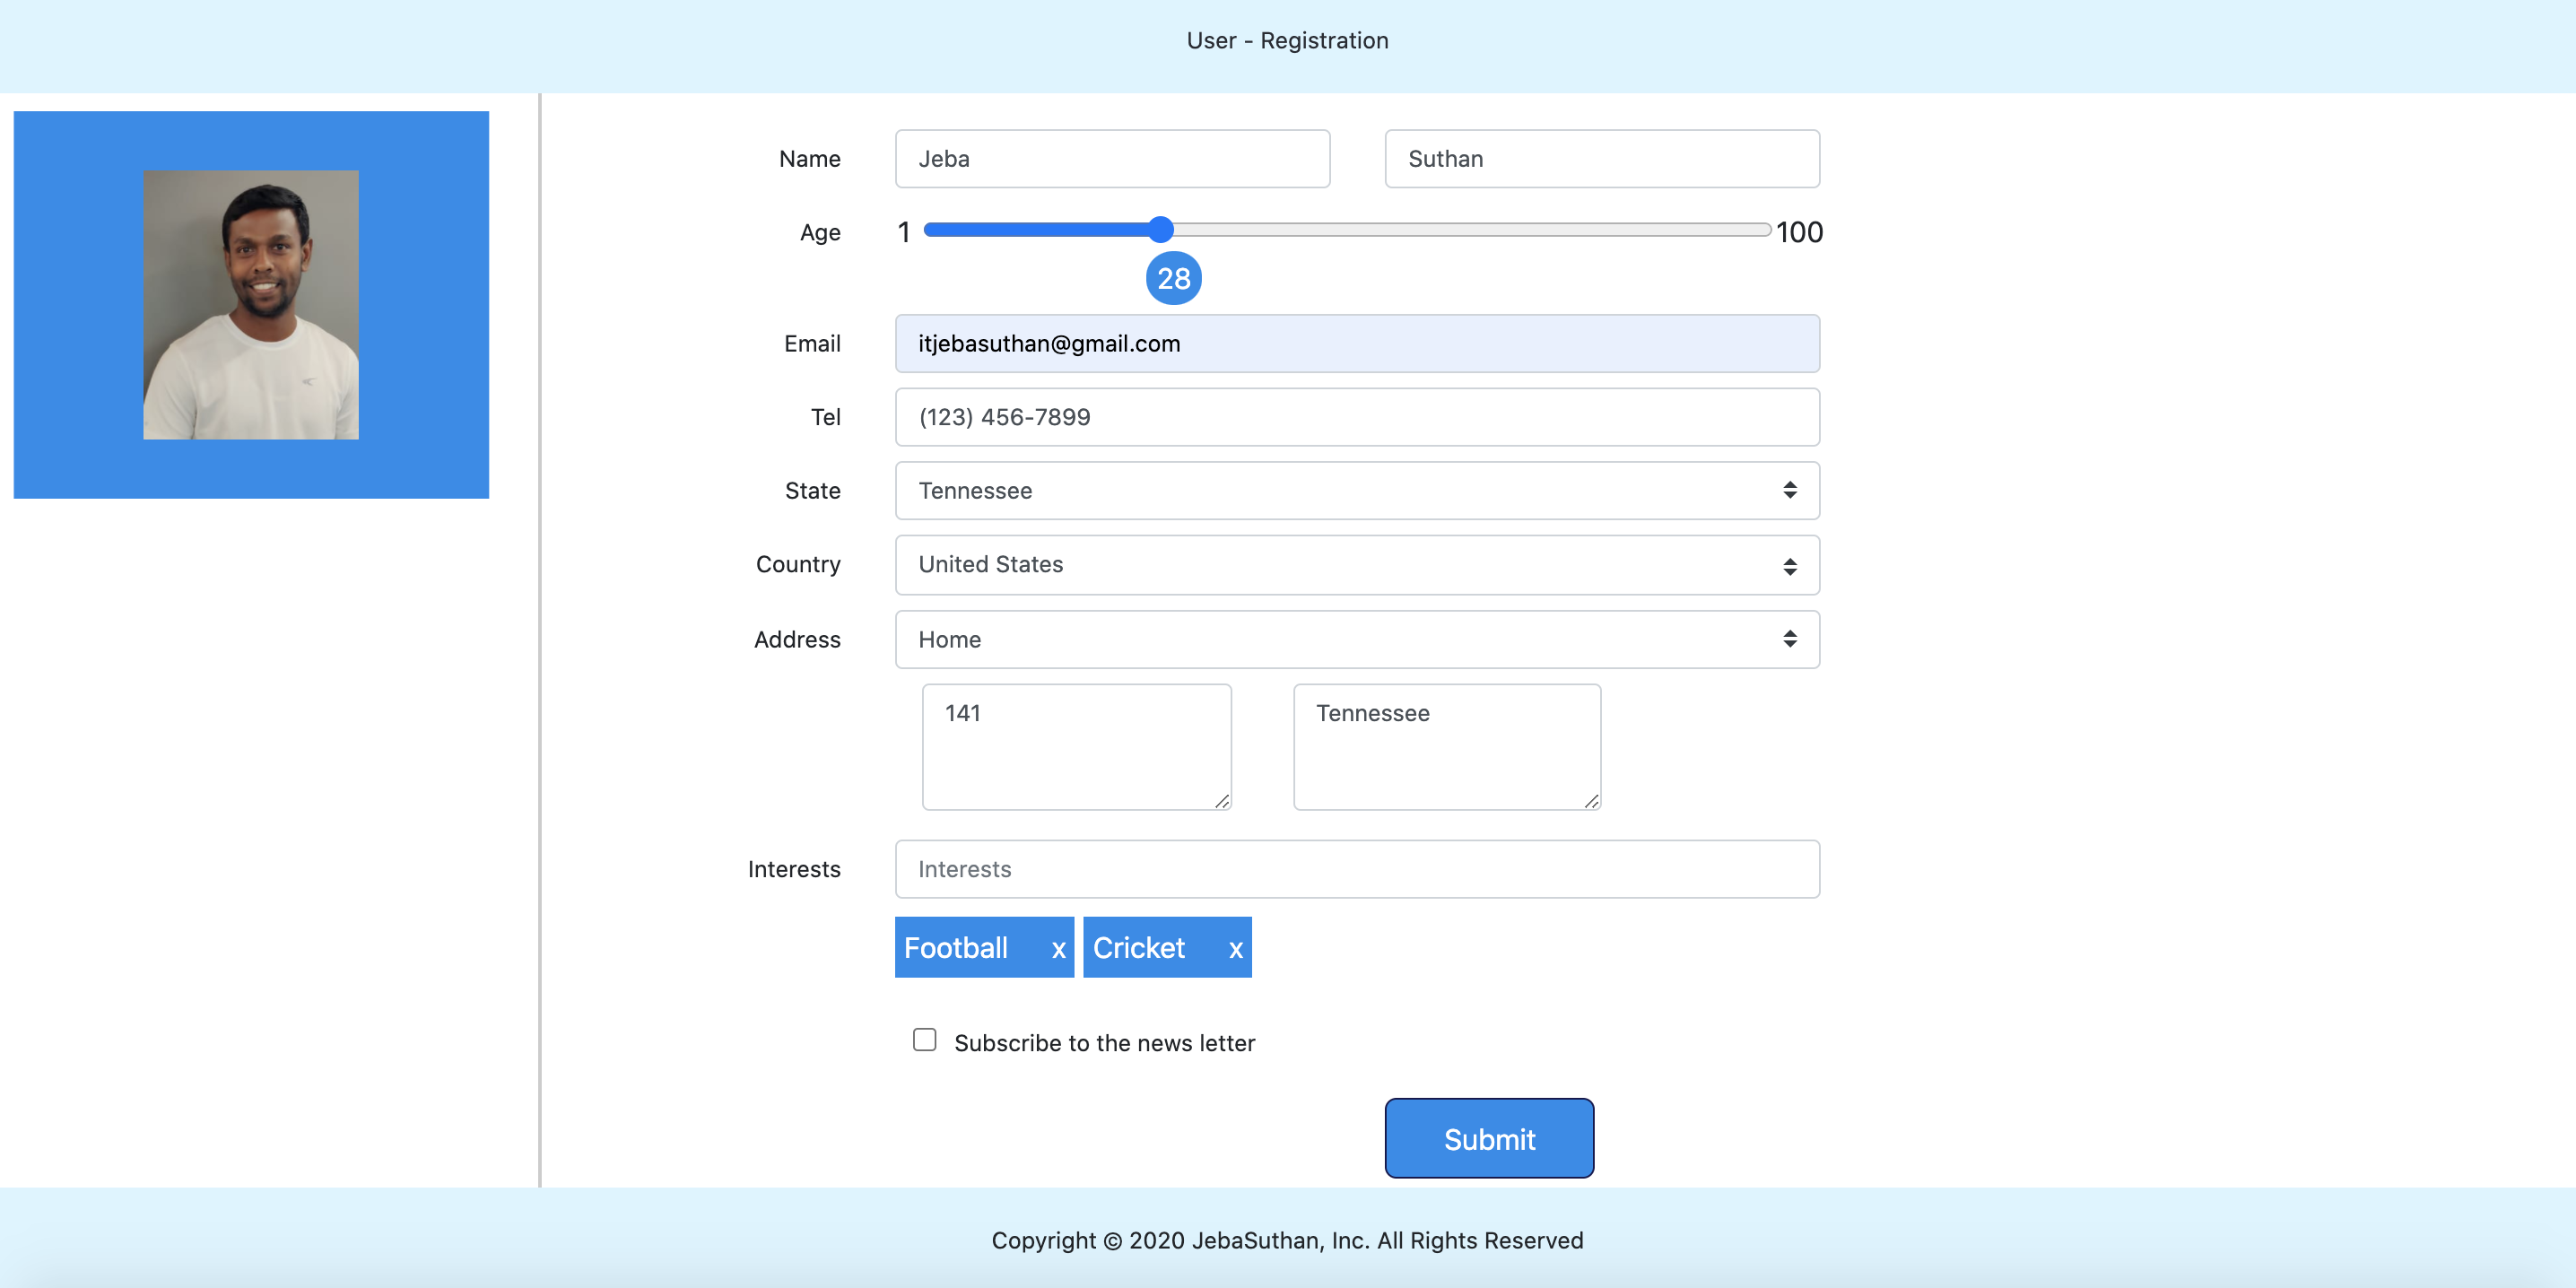Viewport: 2576px width, 1288px height.
Task: Click the profile photo thumbnail
Action: tap(250, 305)
